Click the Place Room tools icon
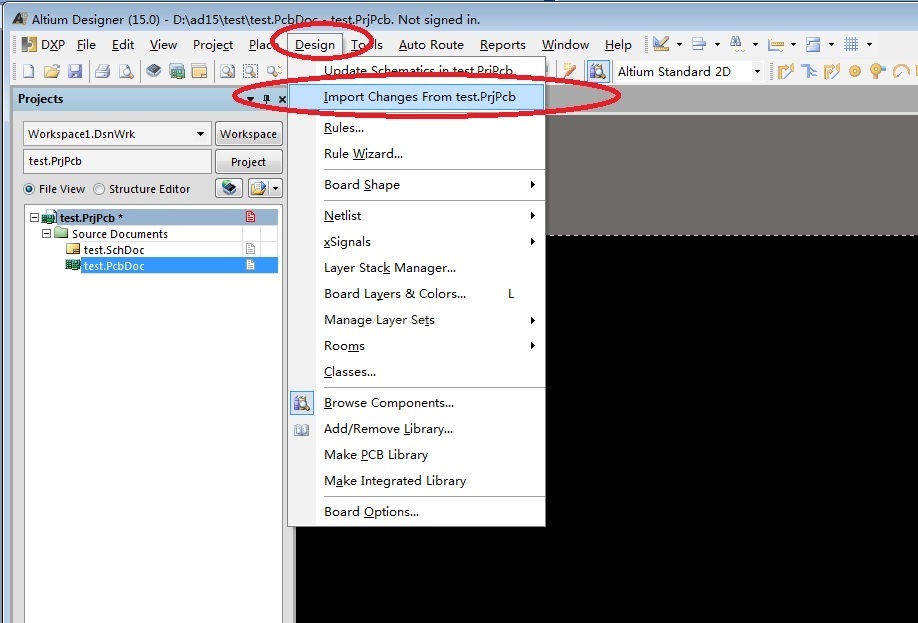This screenshot has width=918, height=623. [813, 44]
